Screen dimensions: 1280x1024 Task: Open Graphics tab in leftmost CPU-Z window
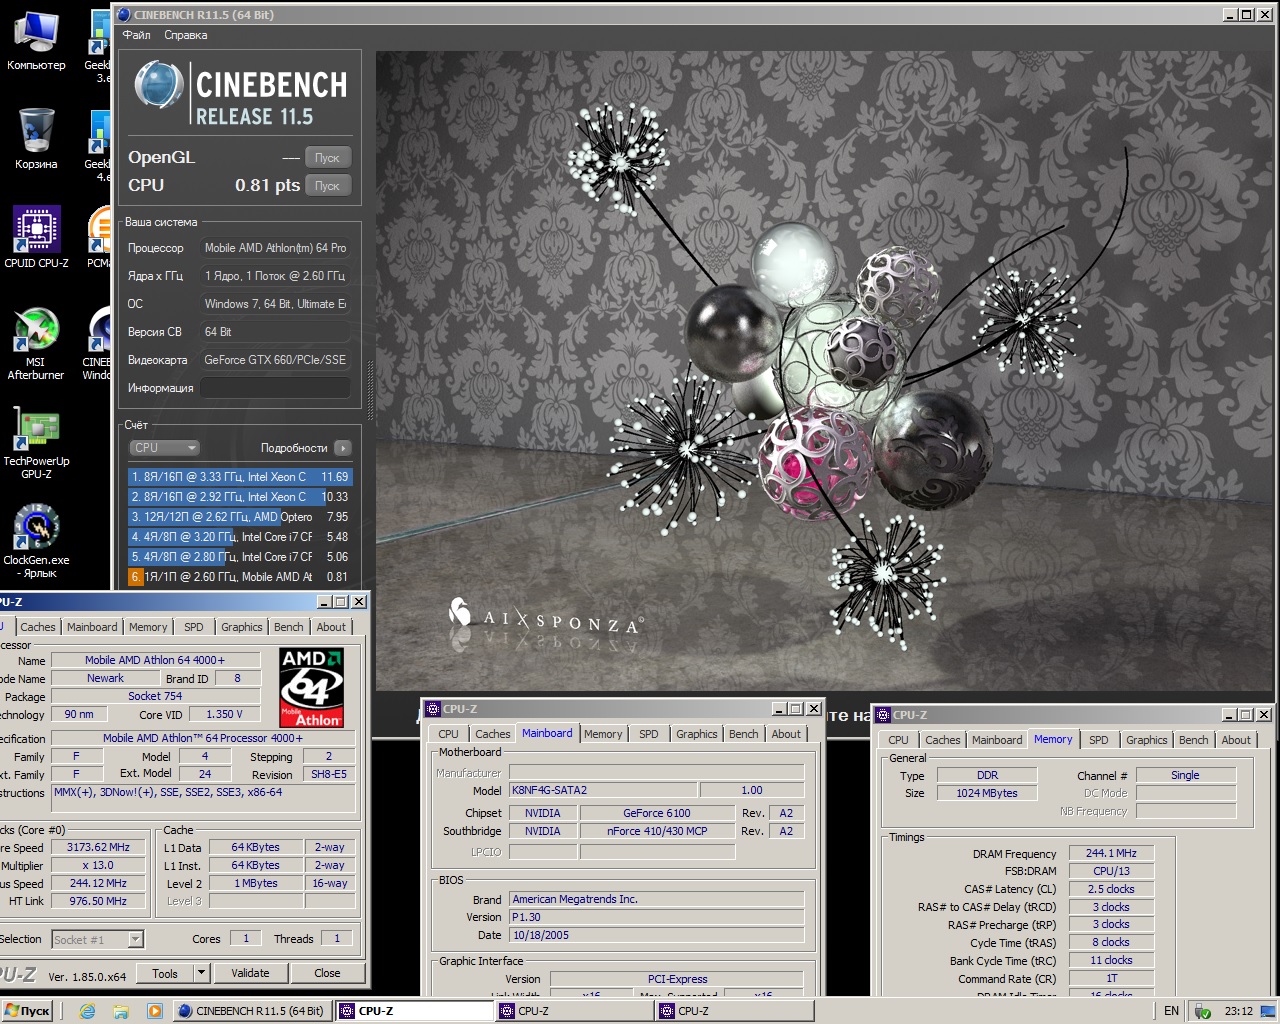(242, 627)
